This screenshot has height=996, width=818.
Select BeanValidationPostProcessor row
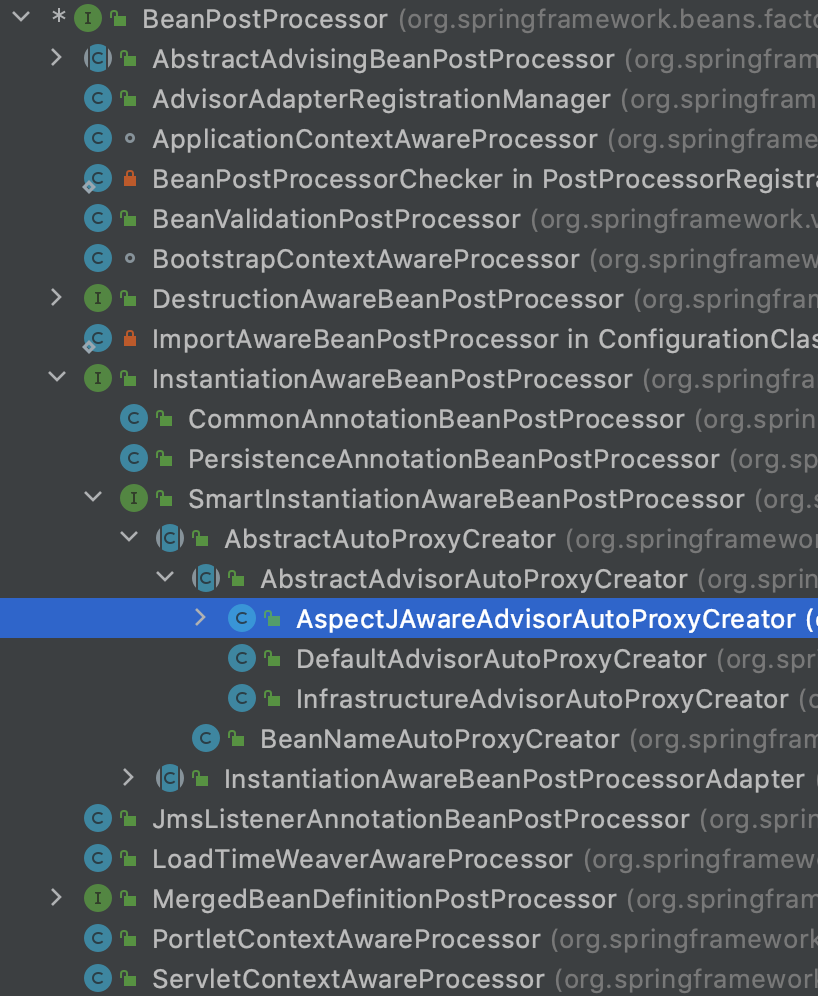point(409,219)
